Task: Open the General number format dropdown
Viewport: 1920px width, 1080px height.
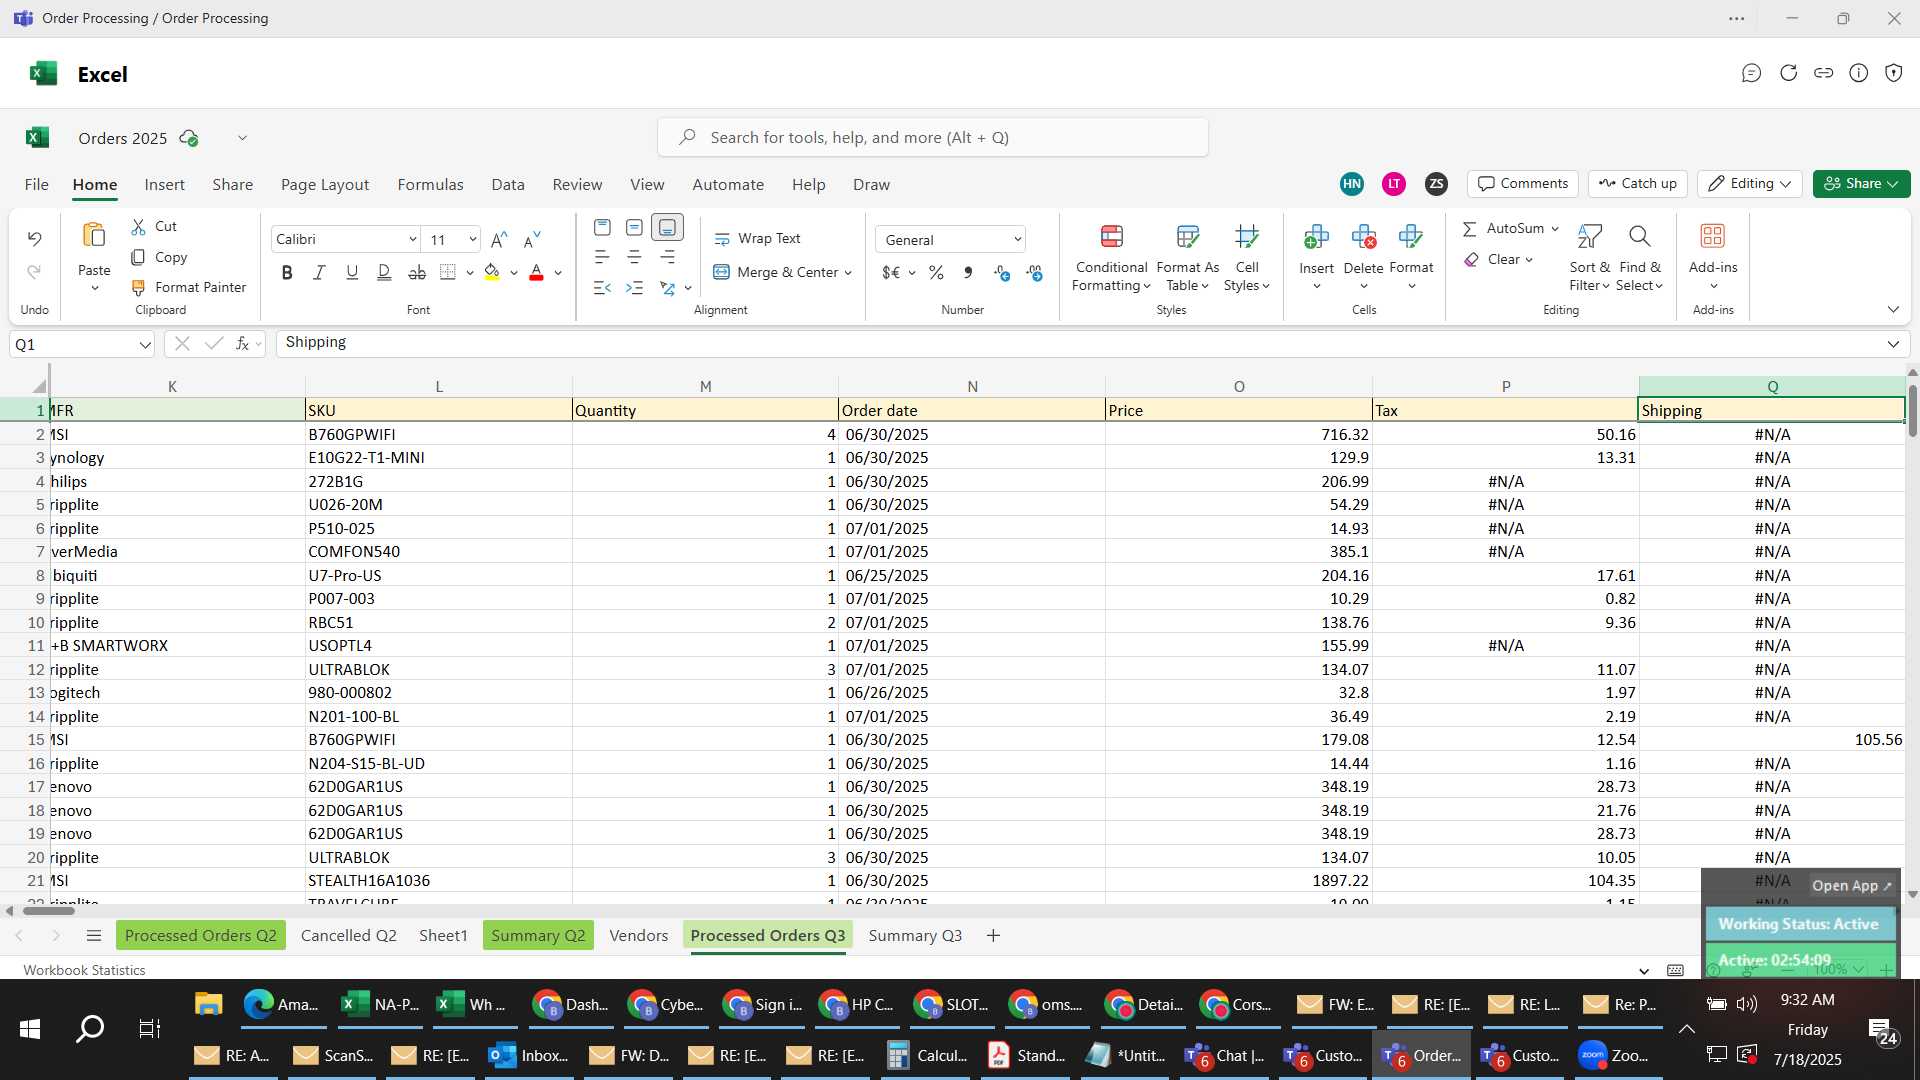Action: pos(1017,240)
